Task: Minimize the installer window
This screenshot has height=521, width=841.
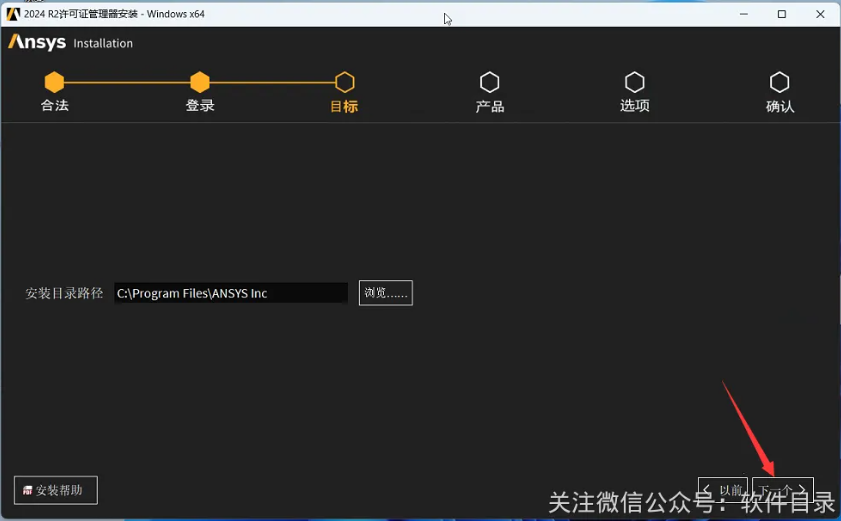Action: (x=743, y=14)
